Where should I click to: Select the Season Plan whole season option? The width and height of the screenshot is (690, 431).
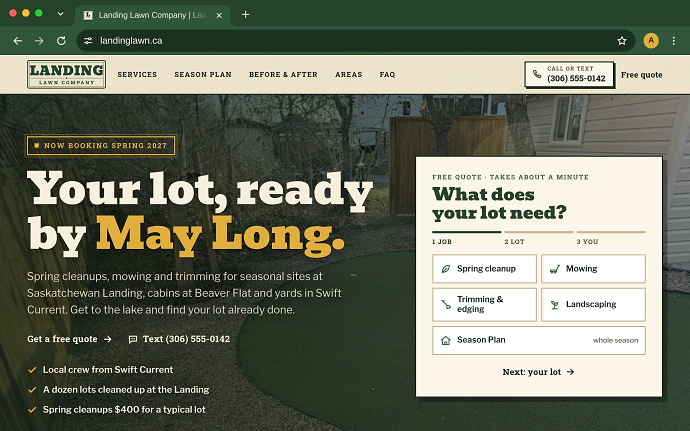click(x=539, y=340)
